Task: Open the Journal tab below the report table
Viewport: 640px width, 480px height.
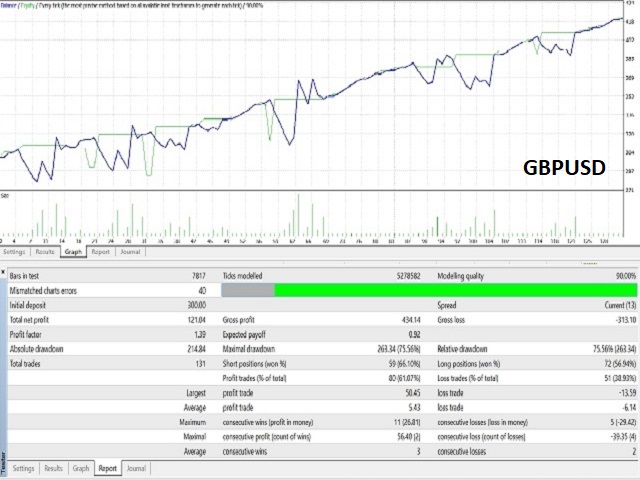Action: [x=136, y=468]
